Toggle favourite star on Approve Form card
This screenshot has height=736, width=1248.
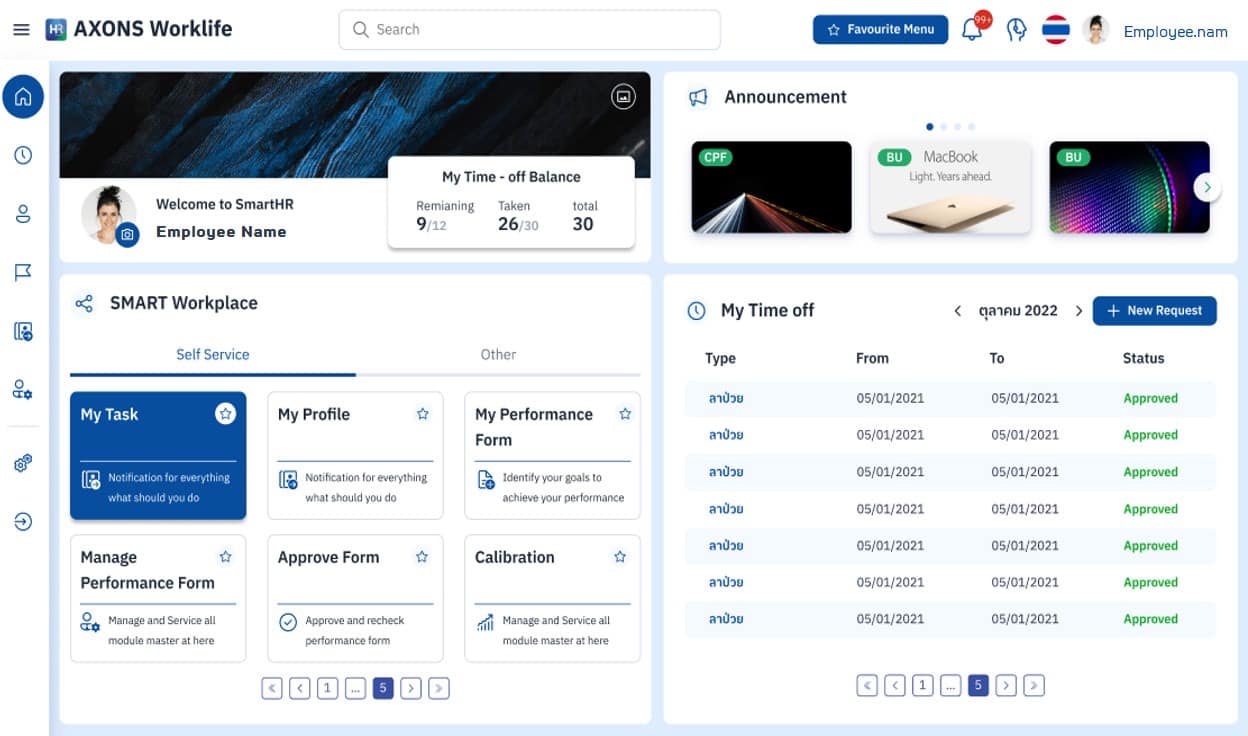[x=422, y=557]
